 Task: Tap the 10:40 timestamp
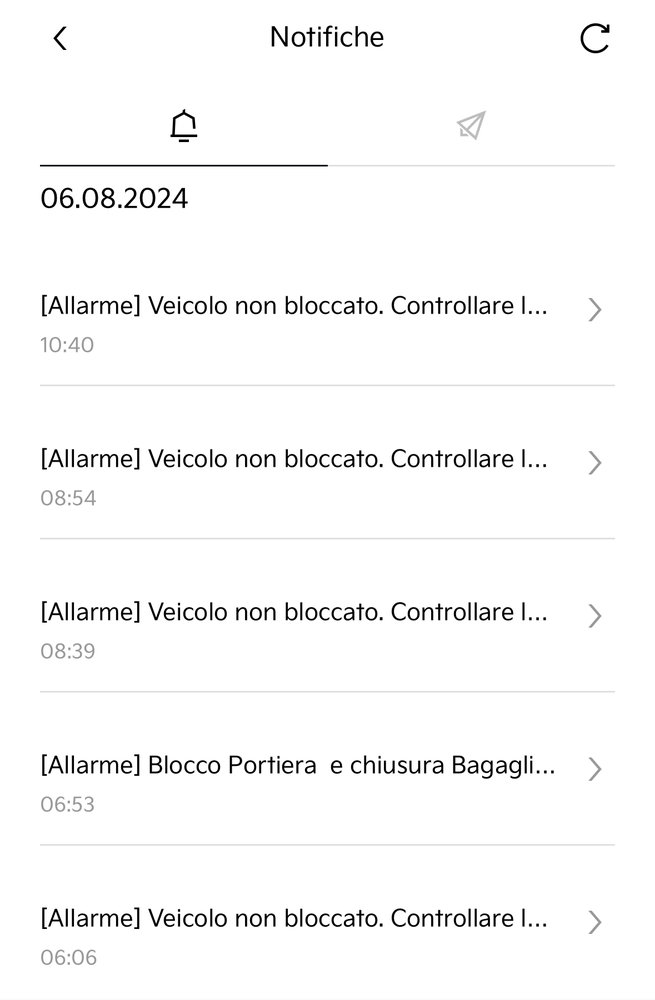(67, 345)
